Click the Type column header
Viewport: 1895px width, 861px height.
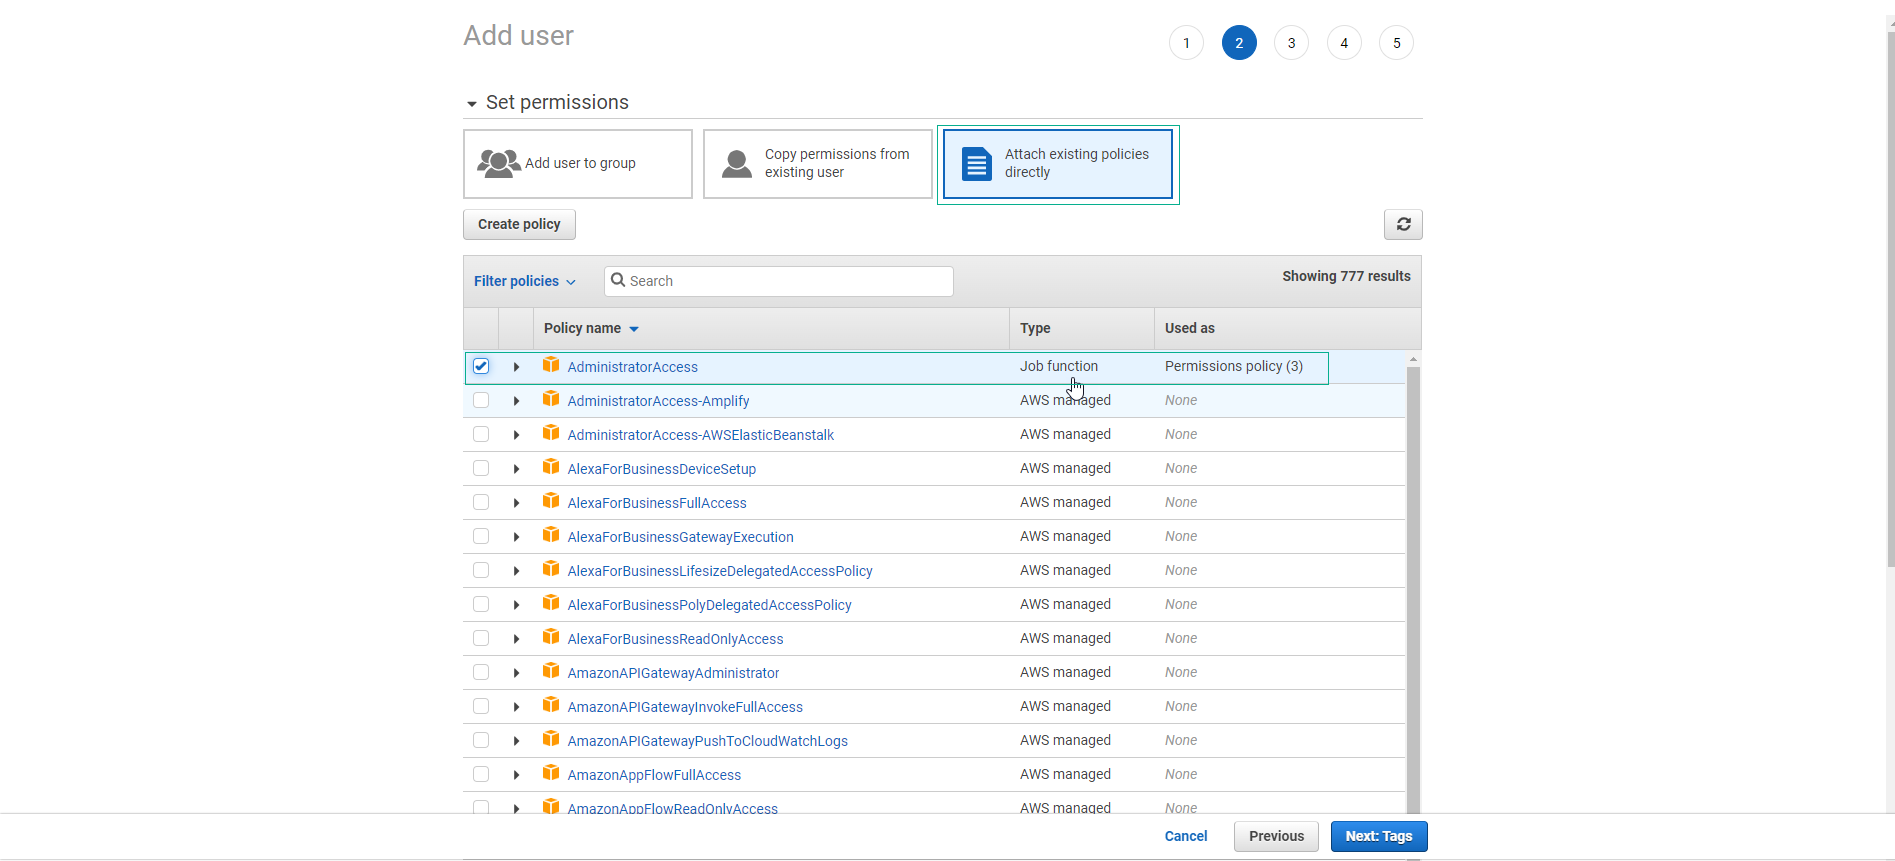(x=1035, y=328)
